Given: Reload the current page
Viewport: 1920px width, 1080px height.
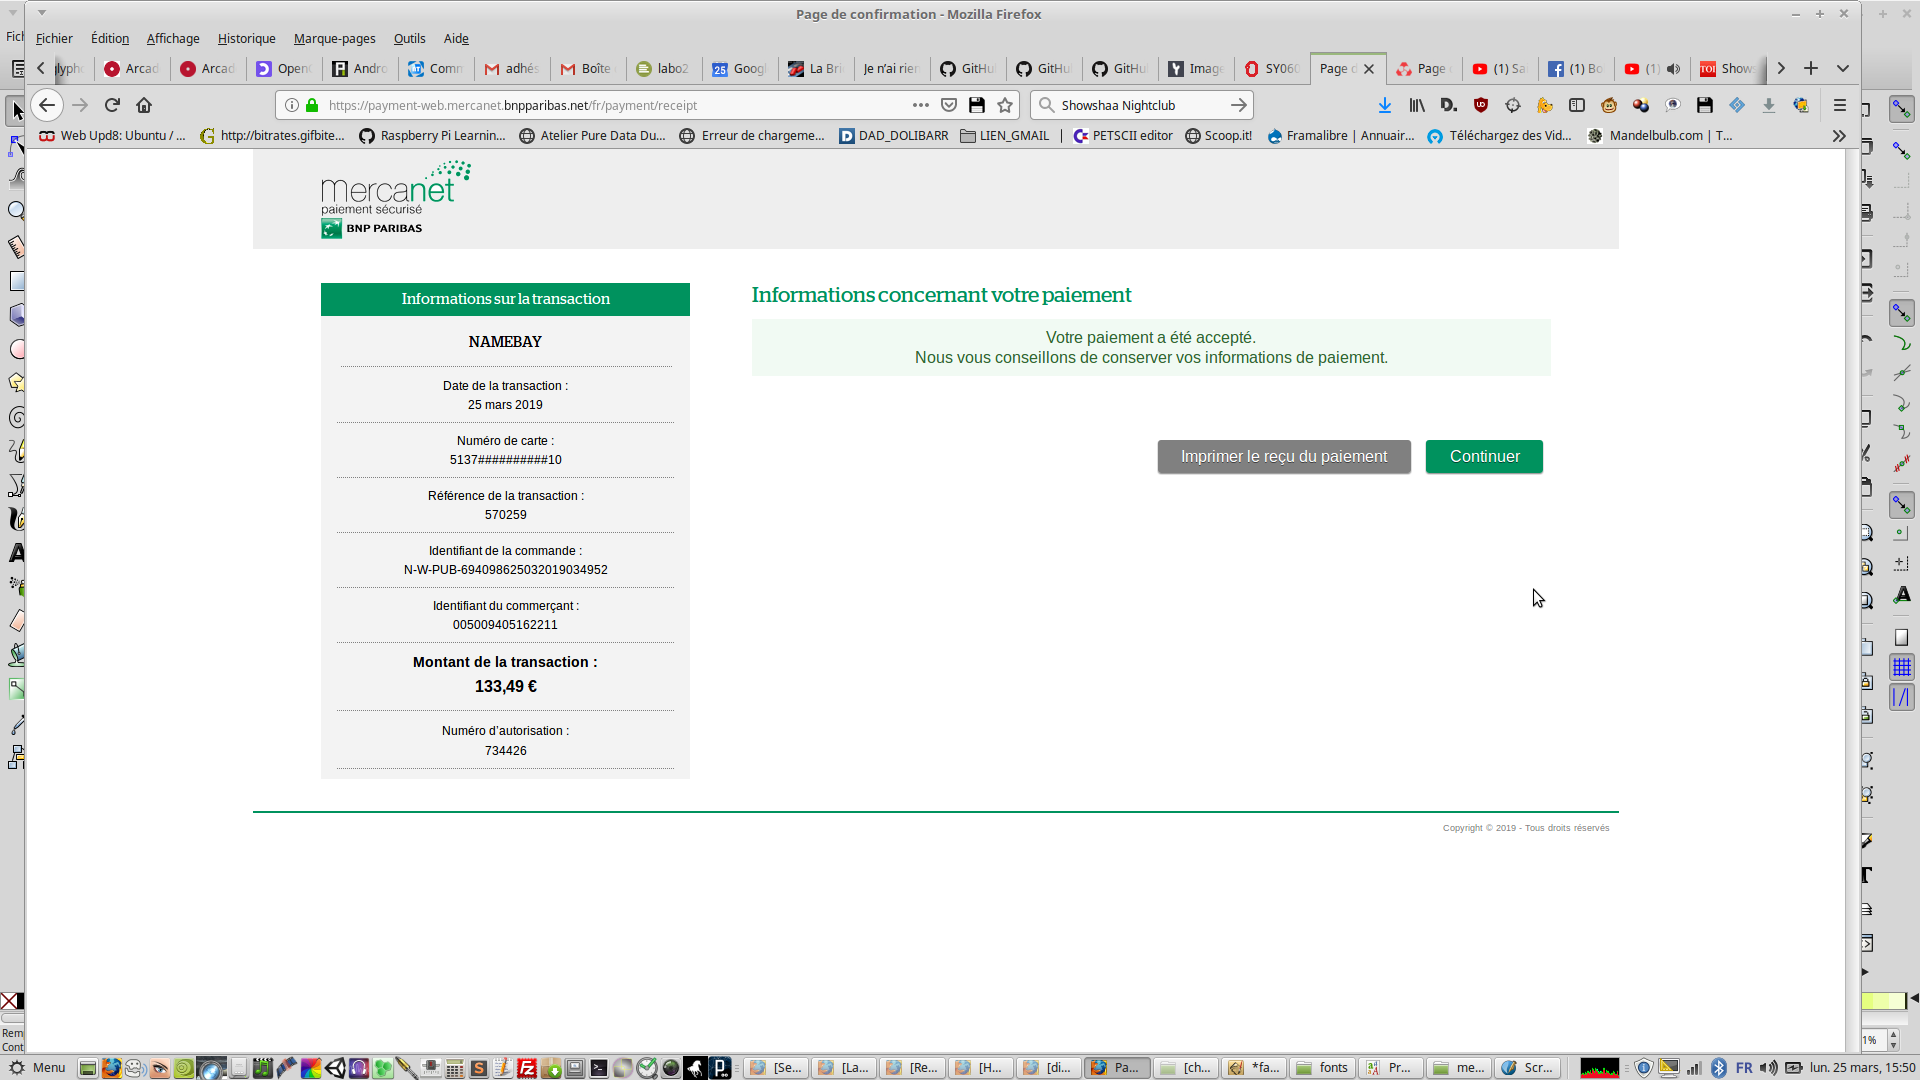Looking at the screenshot, I should pyautogui.click(x=112, y=105).
